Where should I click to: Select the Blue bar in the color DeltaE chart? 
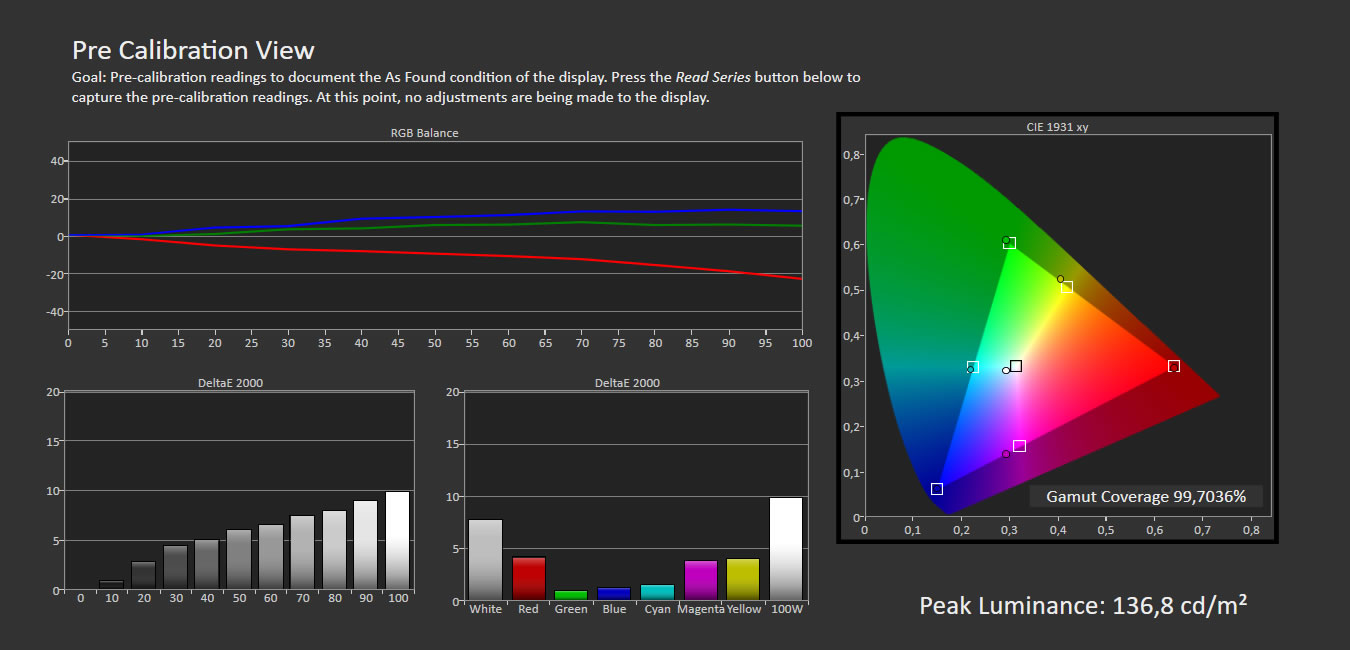tap(614, 594)
